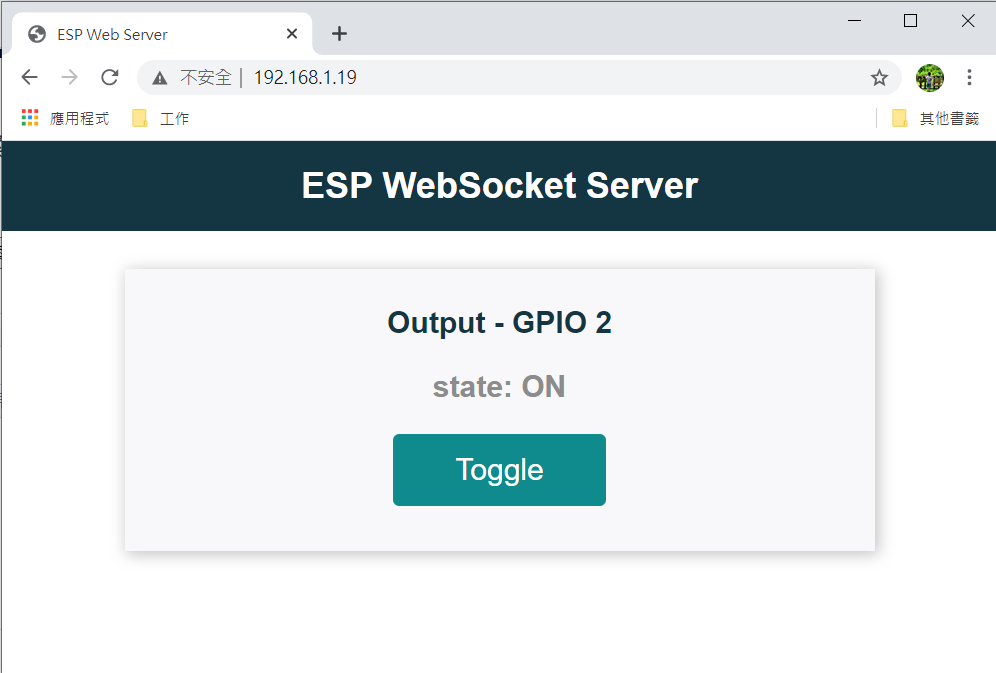Select the ESP Web Server tab
The height and width of the screenshot is (673, 996).
150,34
